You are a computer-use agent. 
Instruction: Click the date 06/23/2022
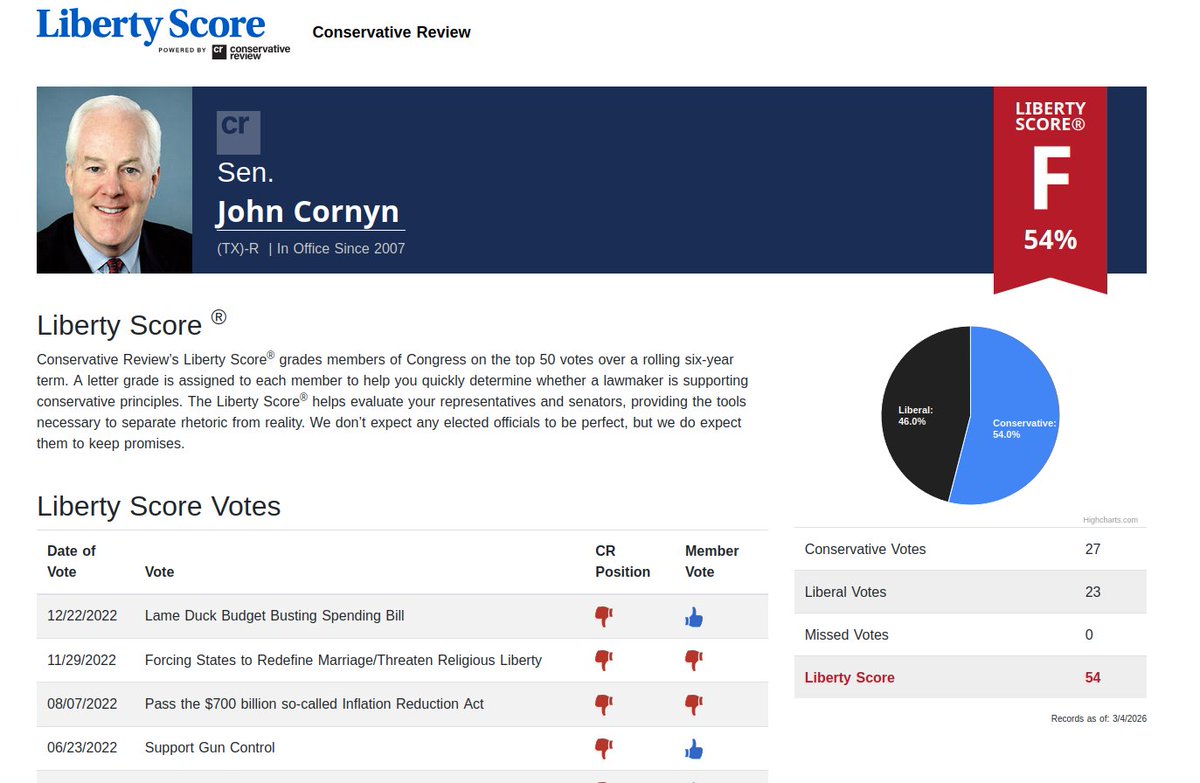click(82, 748)
